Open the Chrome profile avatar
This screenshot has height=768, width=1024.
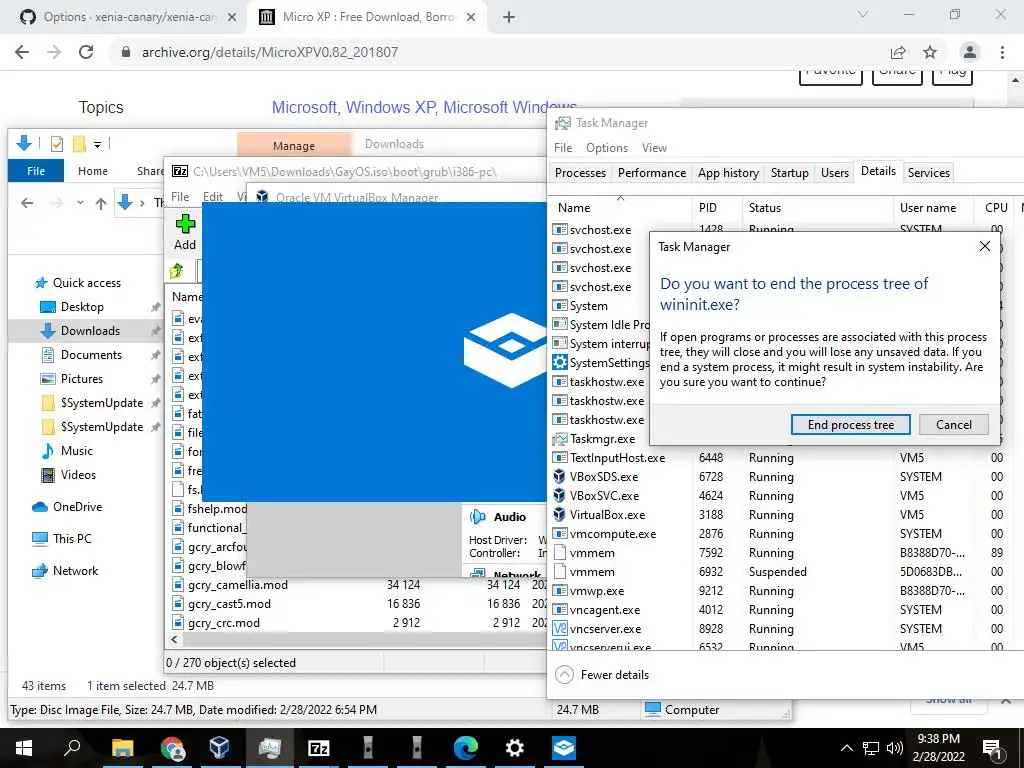pyautogui.click(x=970, y=52)
